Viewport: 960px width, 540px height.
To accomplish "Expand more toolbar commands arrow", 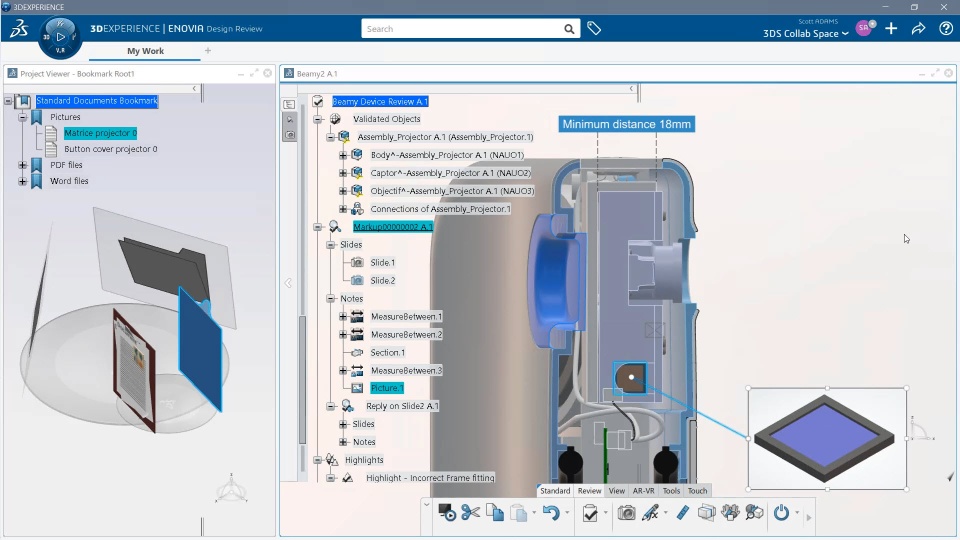I will pos(809,517).
